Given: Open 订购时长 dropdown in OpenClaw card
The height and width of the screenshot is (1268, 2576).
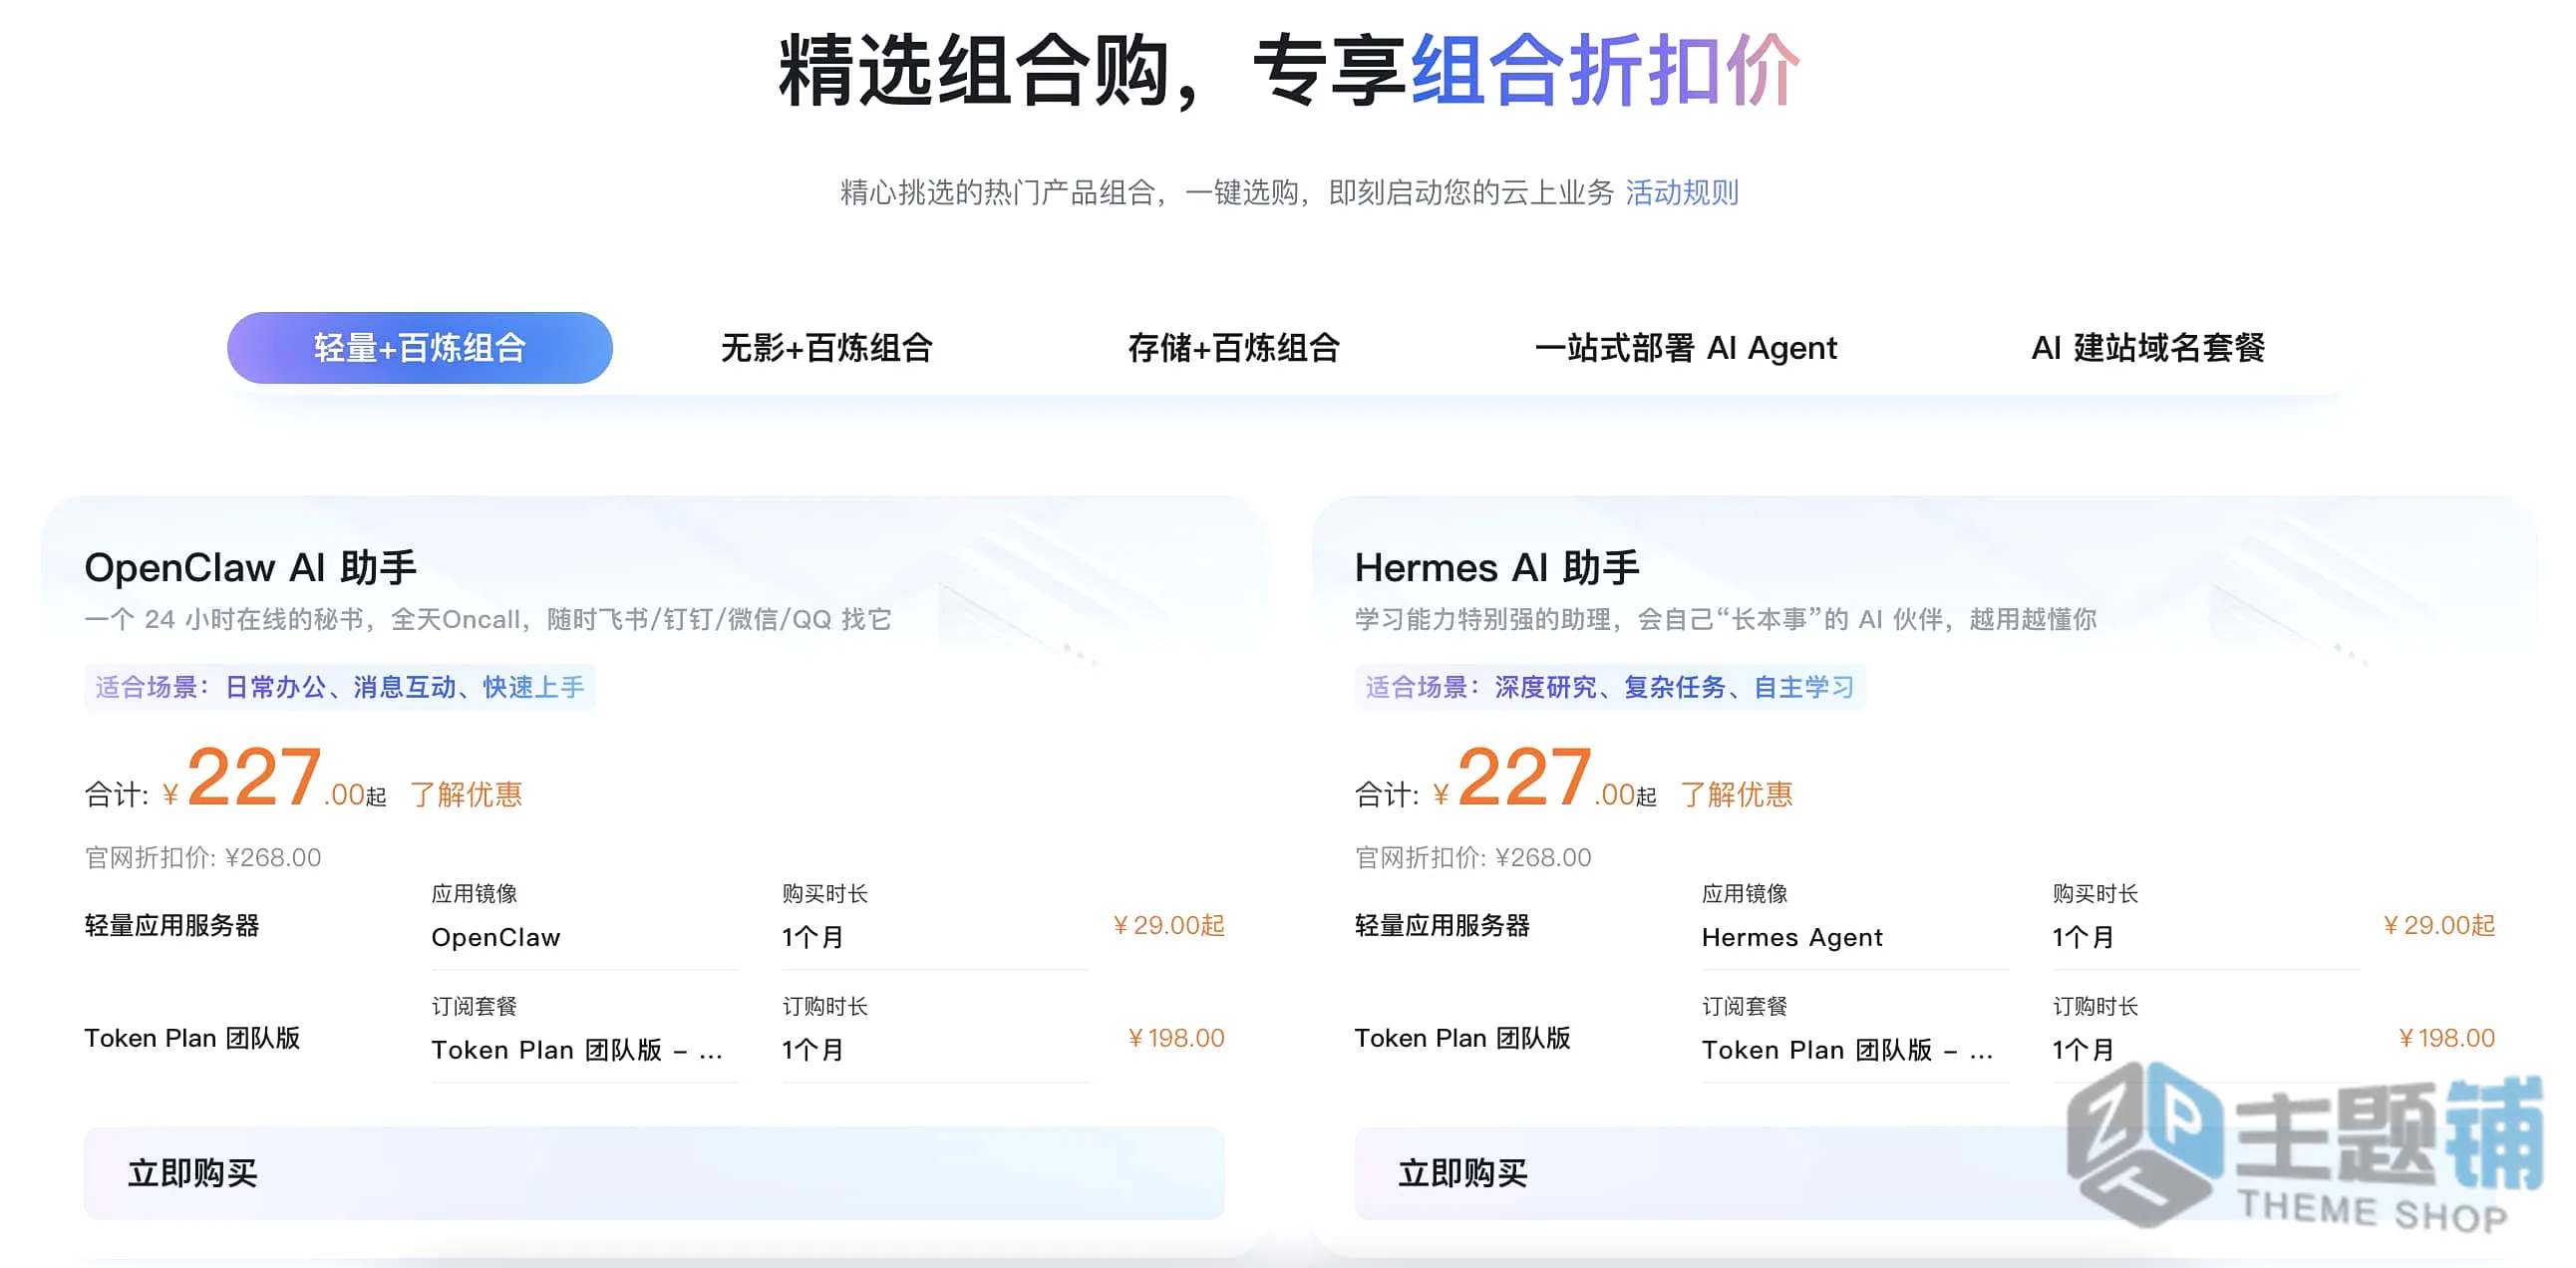Looking at the screenshot, I should 934,1050.
